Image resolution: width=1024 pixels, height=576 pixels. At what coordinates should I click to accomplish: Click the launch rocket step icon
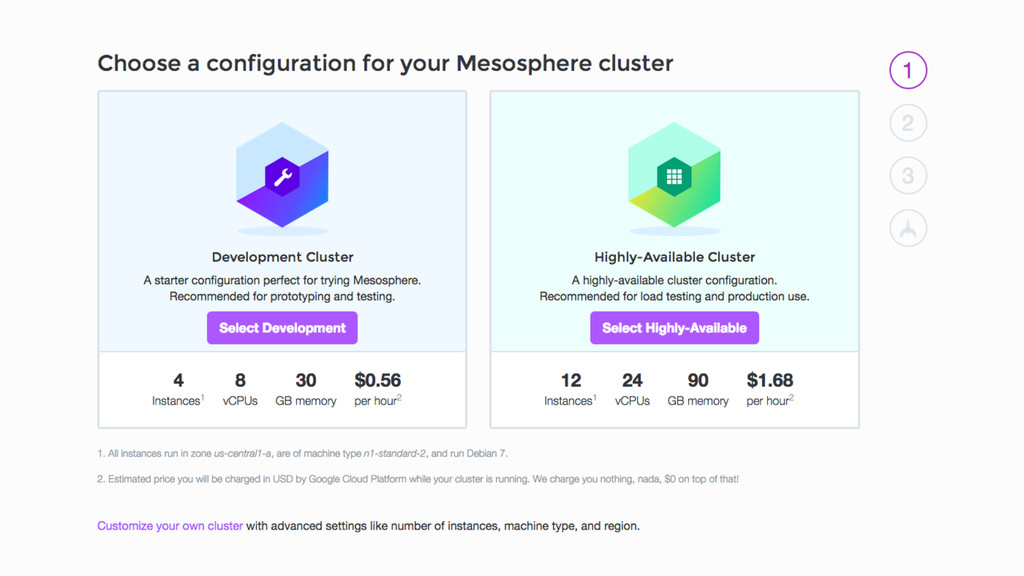pyautogui.click(x=908, y=228)
